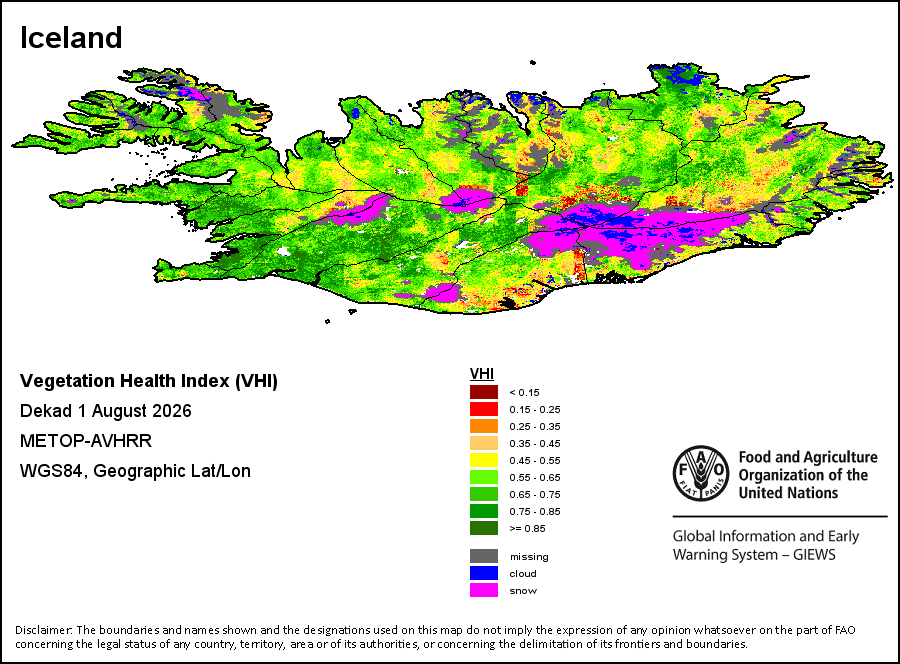Click the yellow 0.45 - 0.55 swatch

484,460
